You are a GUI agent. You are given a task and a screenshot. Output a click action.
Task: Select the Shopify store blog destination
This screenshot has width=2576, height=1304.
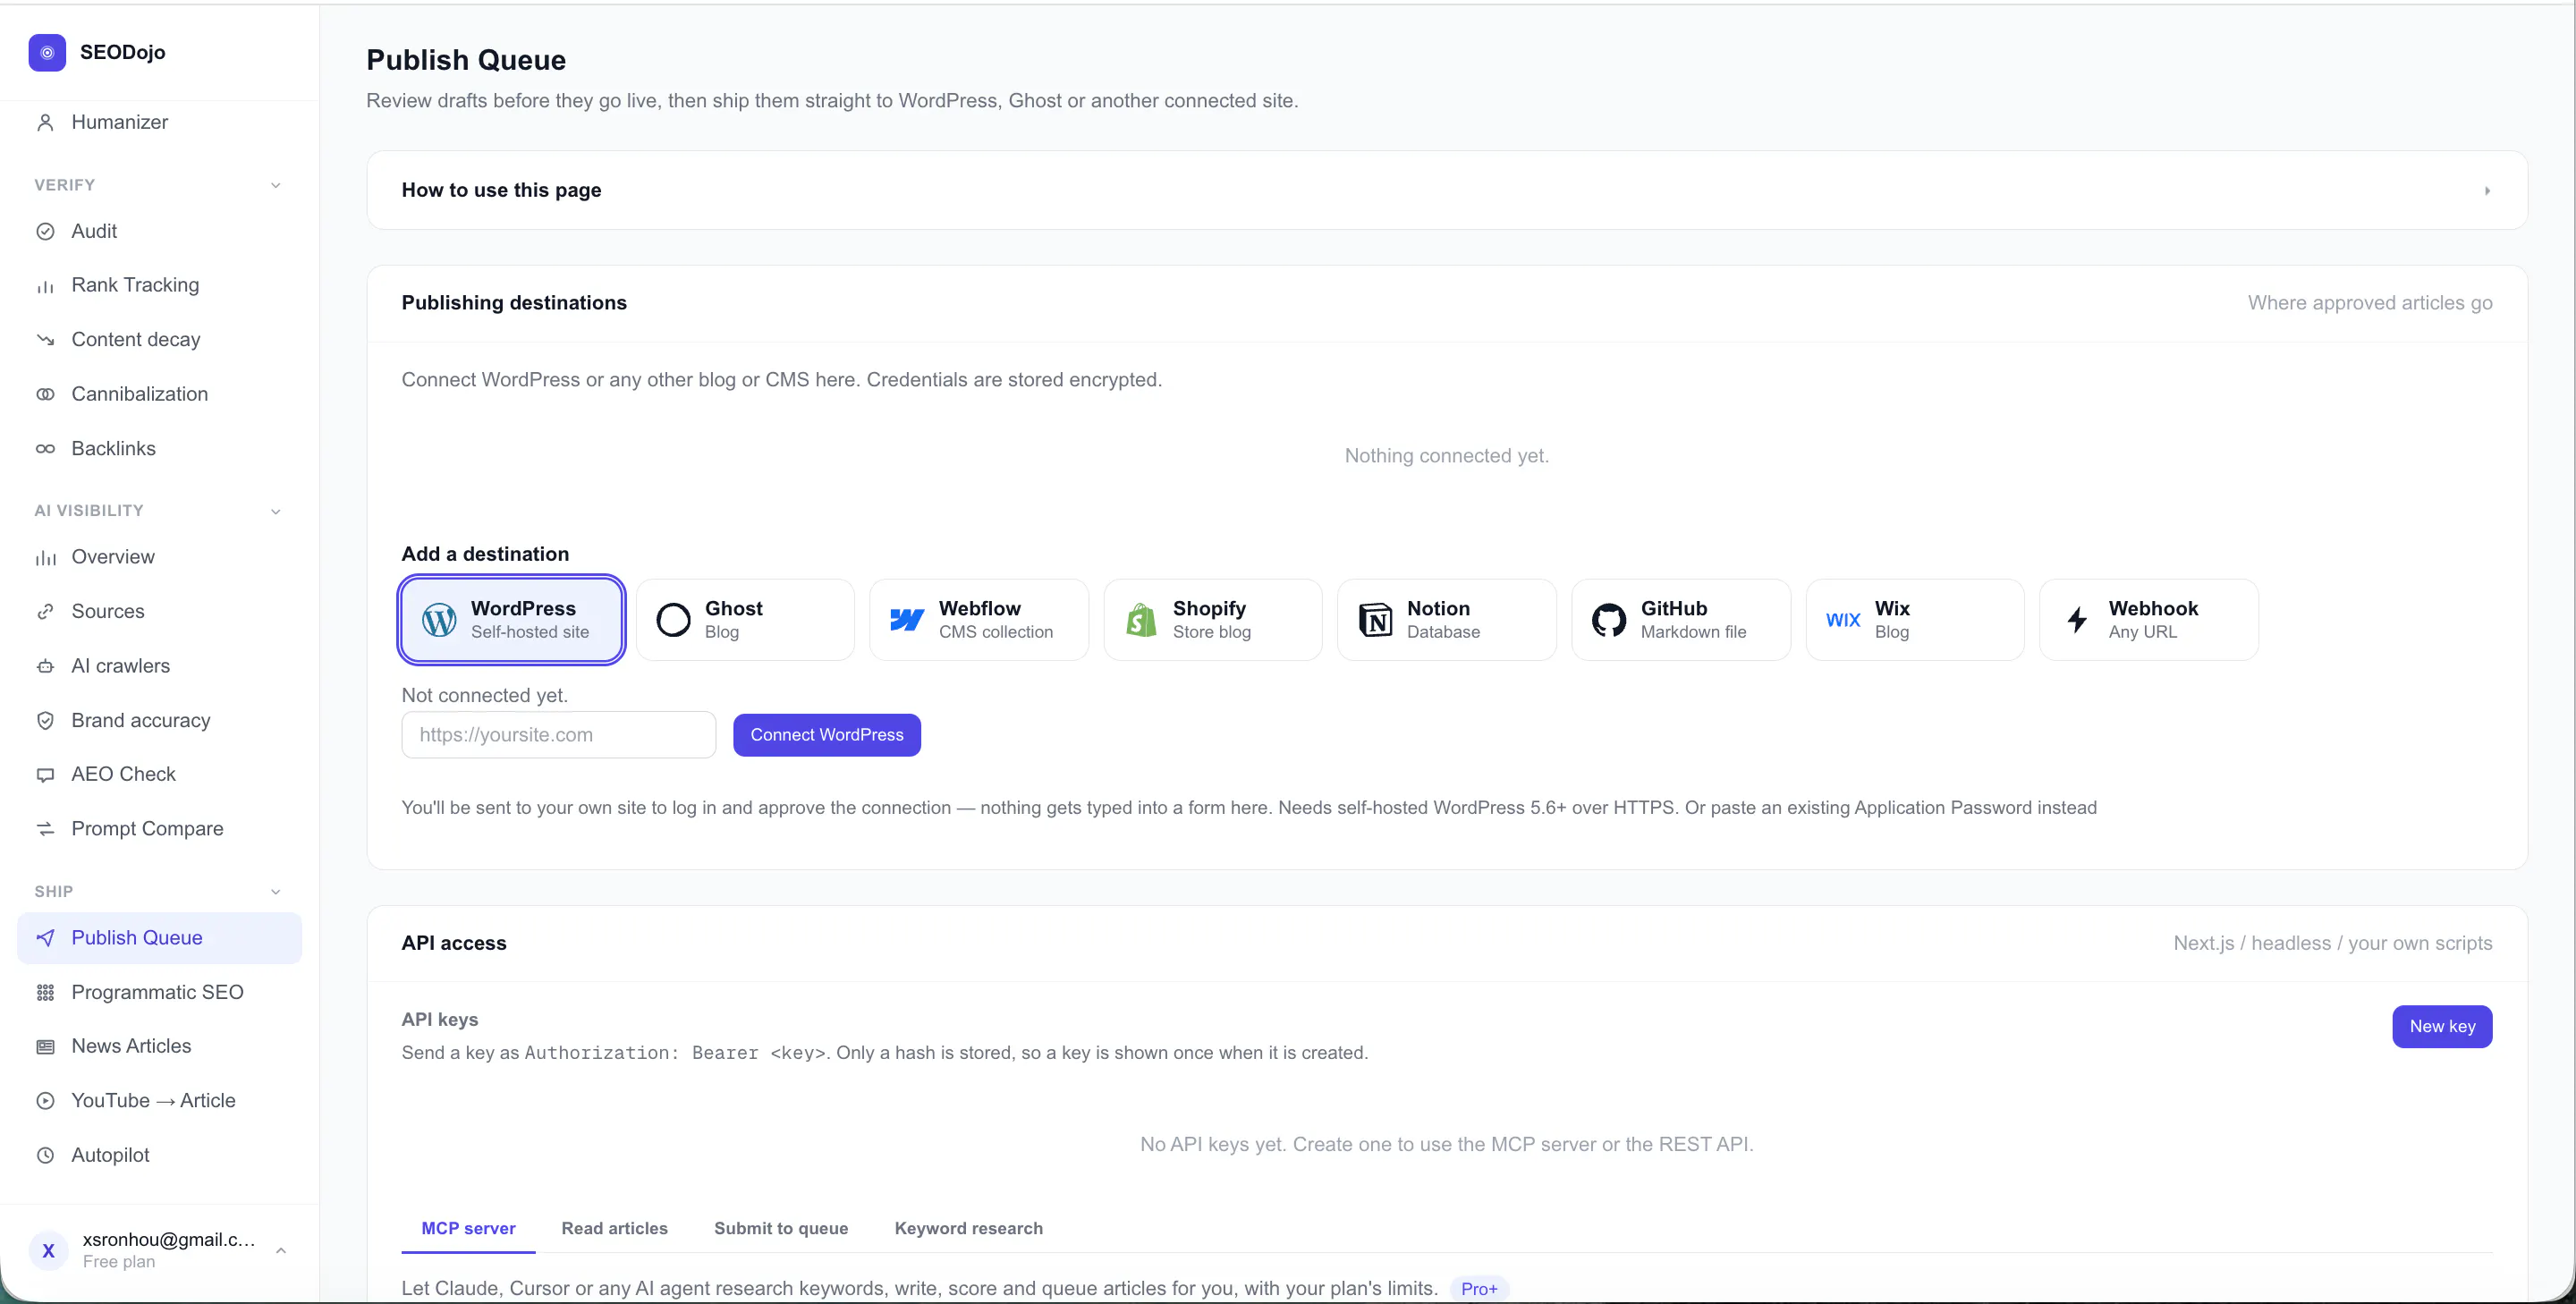coord(1213,620)
